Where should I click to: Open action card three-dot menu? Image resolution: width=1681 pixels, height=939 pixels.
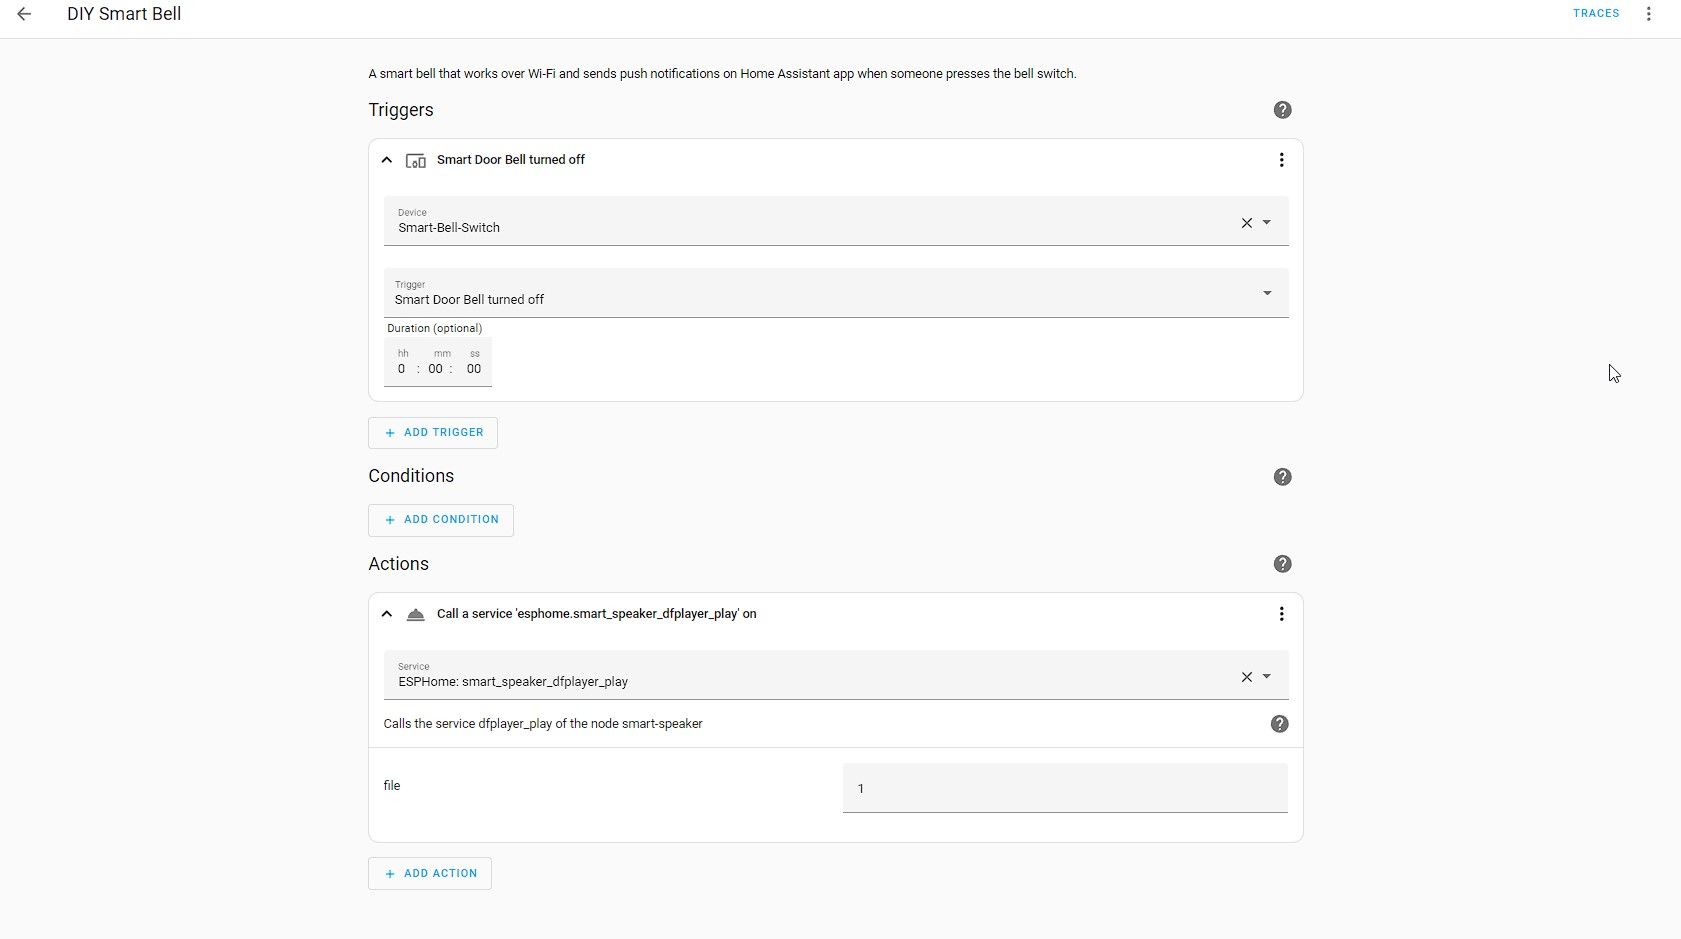[1281, 614]
